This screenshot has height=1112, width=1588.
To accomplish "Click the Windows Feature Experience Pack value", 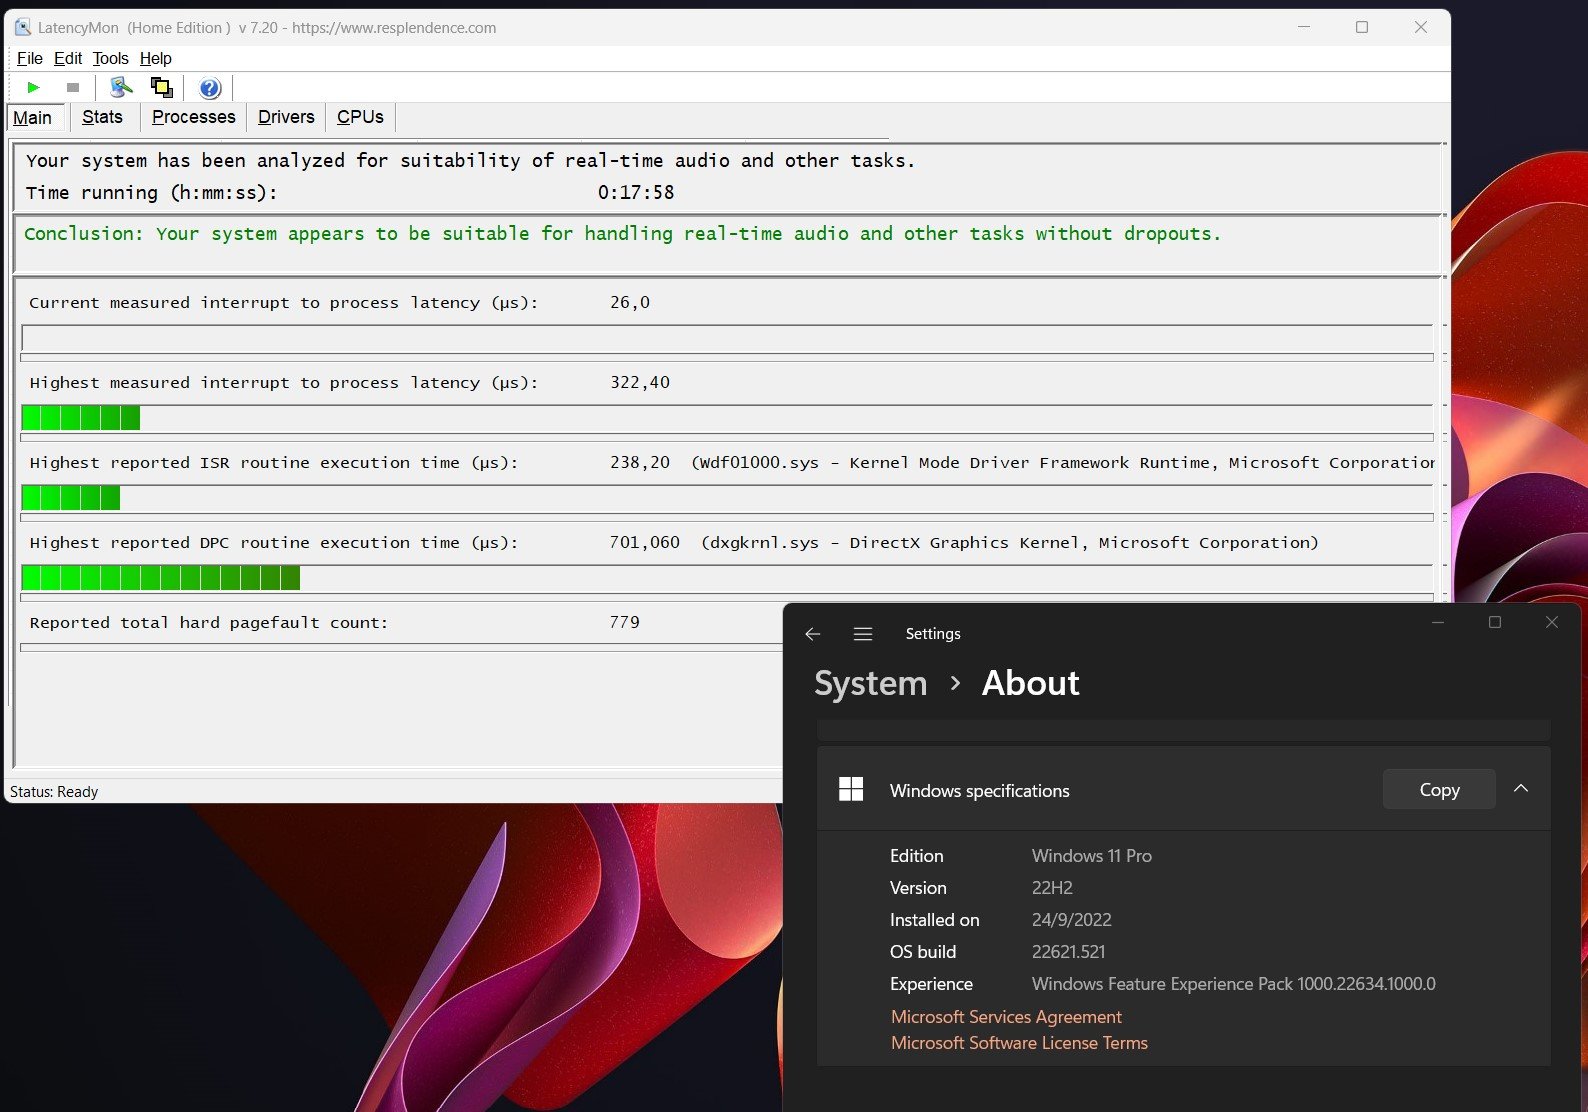I will [x=1233, y=984].
